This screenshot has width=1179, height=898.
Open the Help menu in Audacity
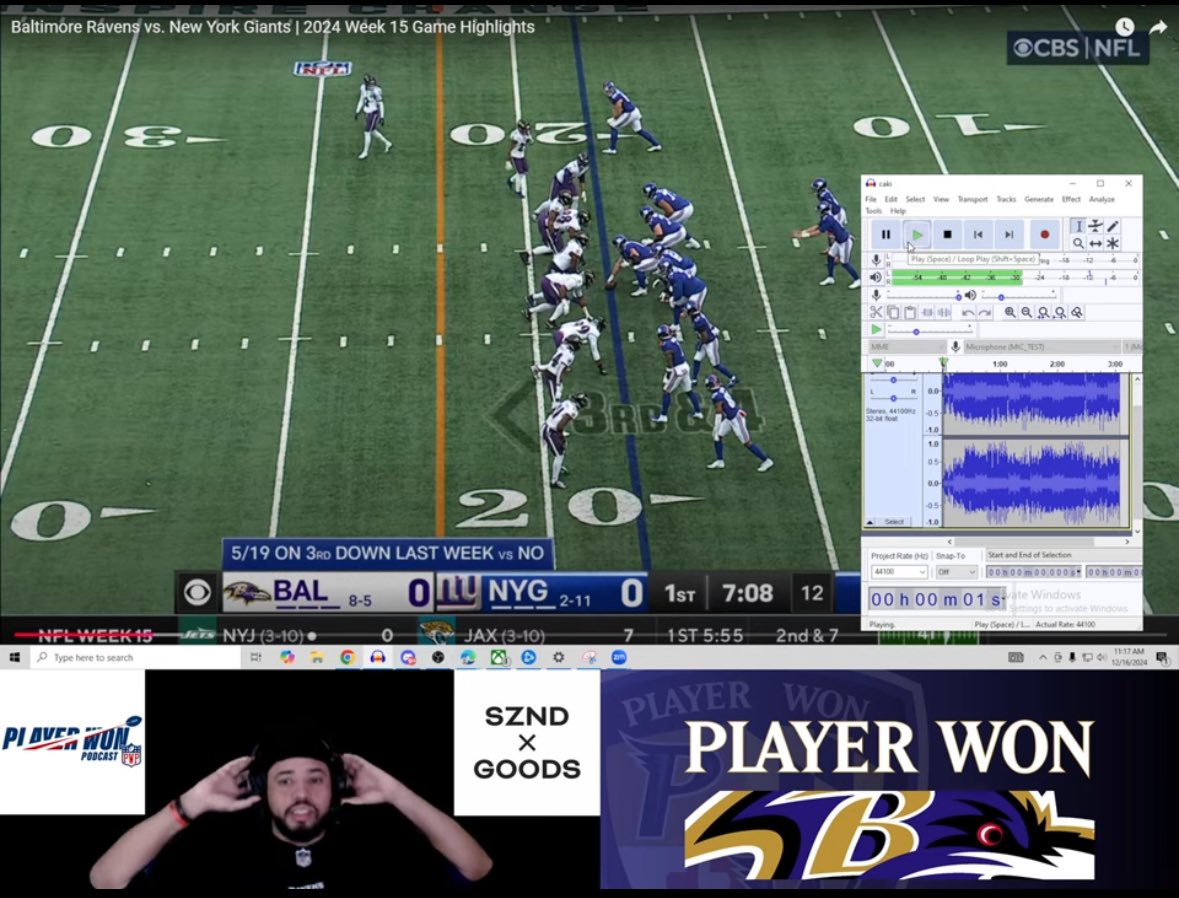898,211
